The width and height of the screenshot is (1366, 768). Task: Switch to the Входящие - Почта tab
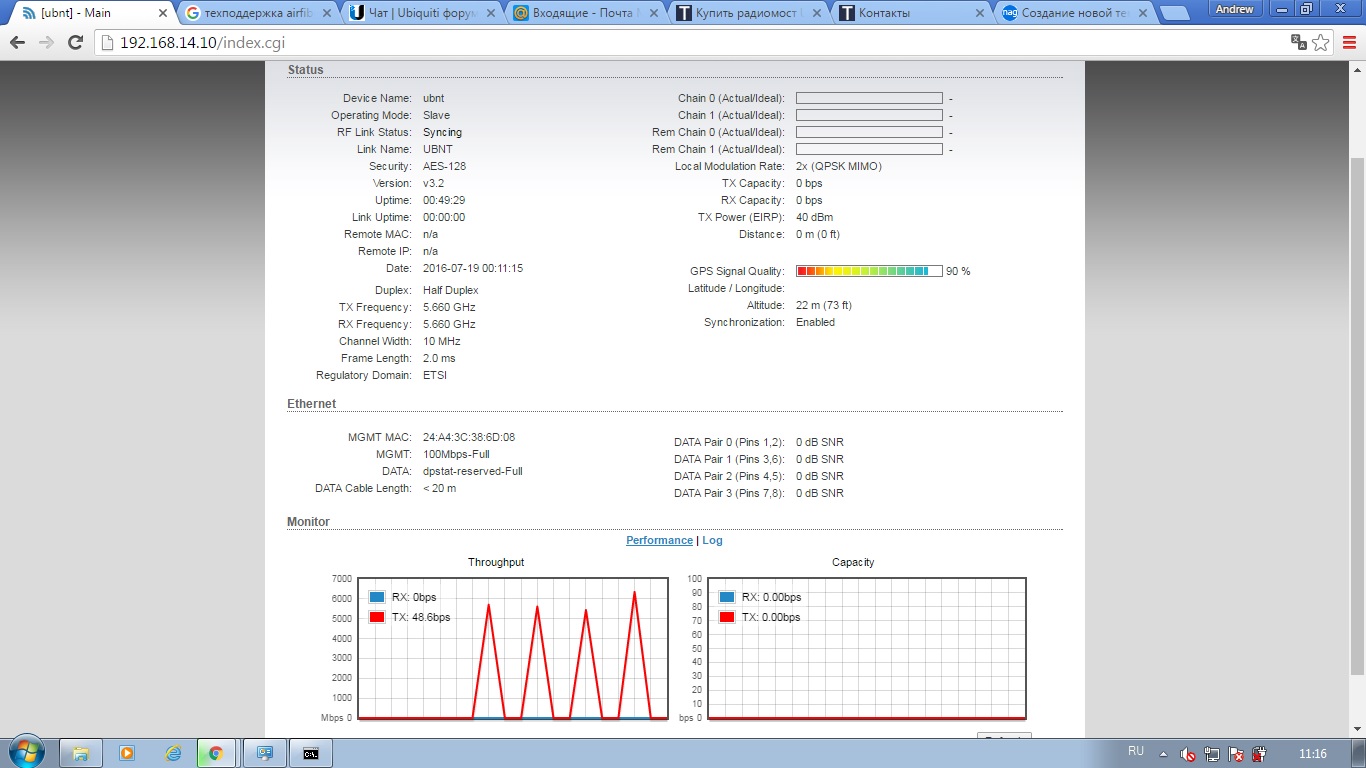point(586,13)
